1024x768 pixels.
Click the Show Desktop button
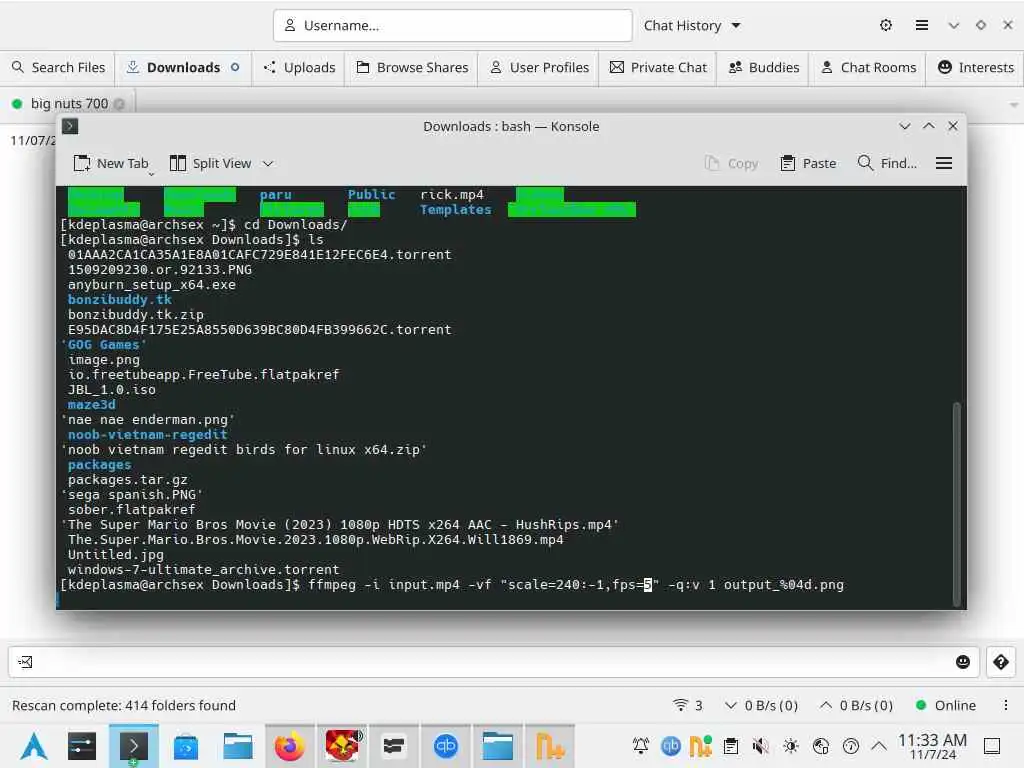click(992, 746)
